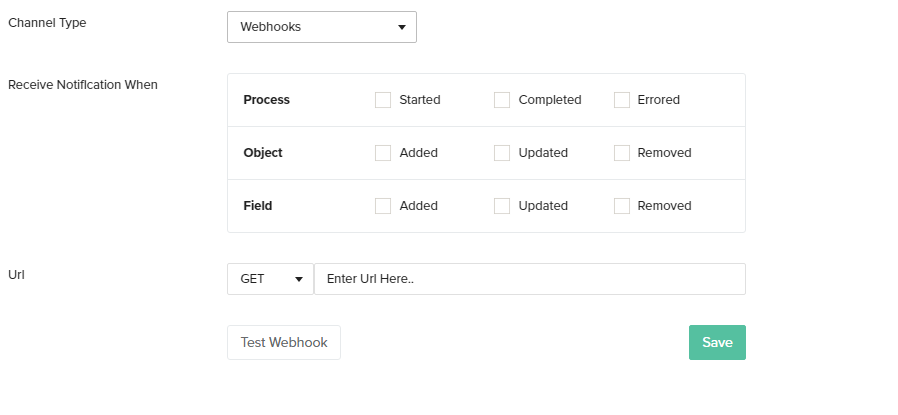
Task: Check the Process Errored checkbox
Action: coord(622,100)
